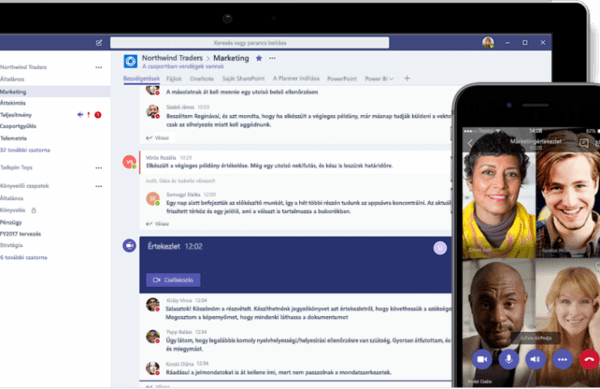Image resolution: width=600 pixels, height=389 pixels.
Task: Open the A Planner indítása tab
Action: pos(296,78)
